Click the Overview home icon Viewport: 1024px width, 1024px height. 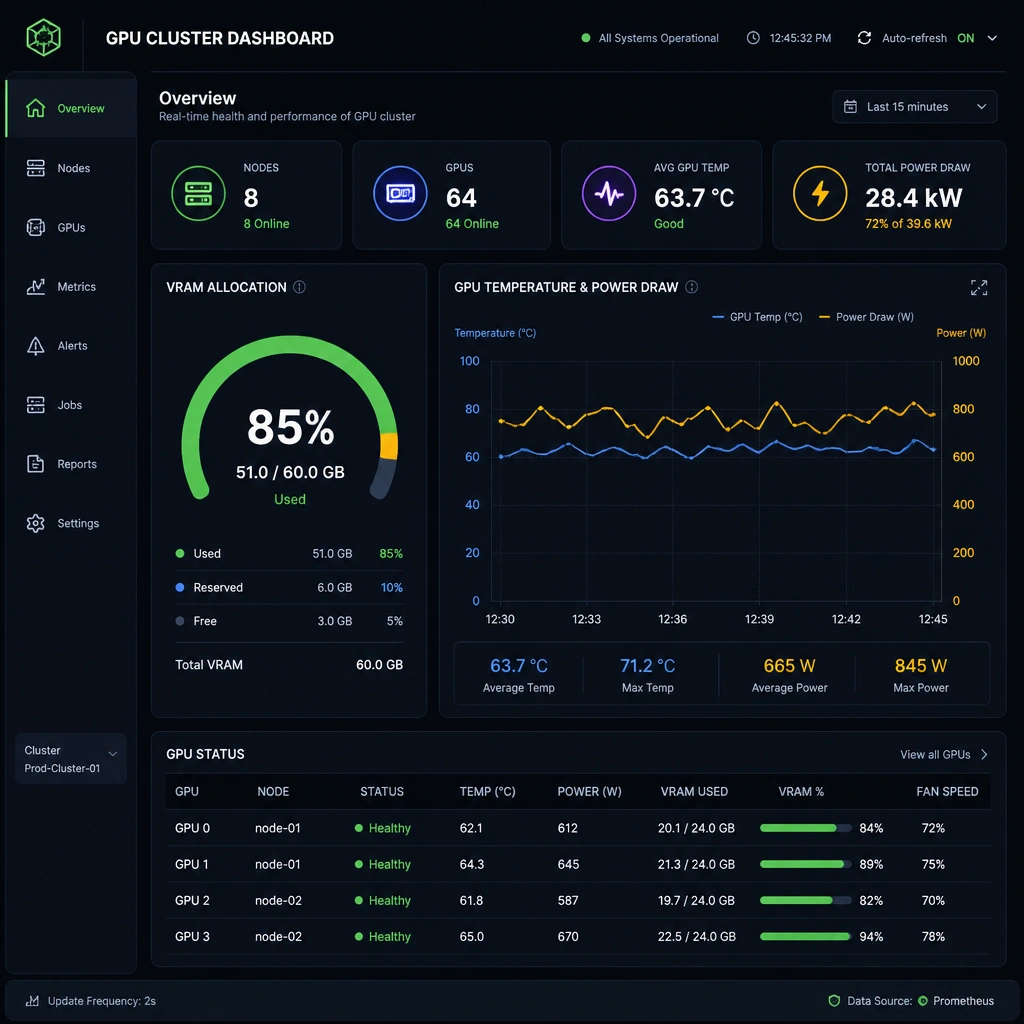36,108
